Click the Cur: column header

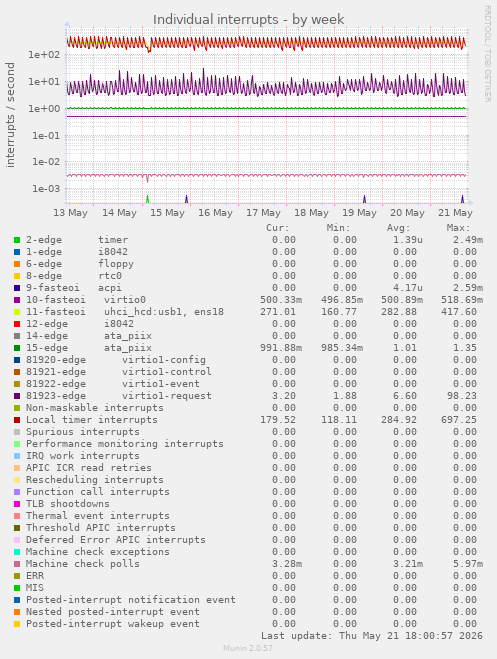(x=278, y=228)
